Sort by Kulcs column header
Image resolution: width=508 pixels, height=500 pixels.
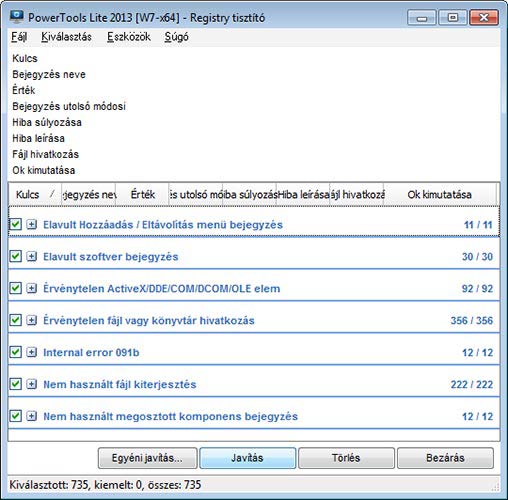coord(35,194)
